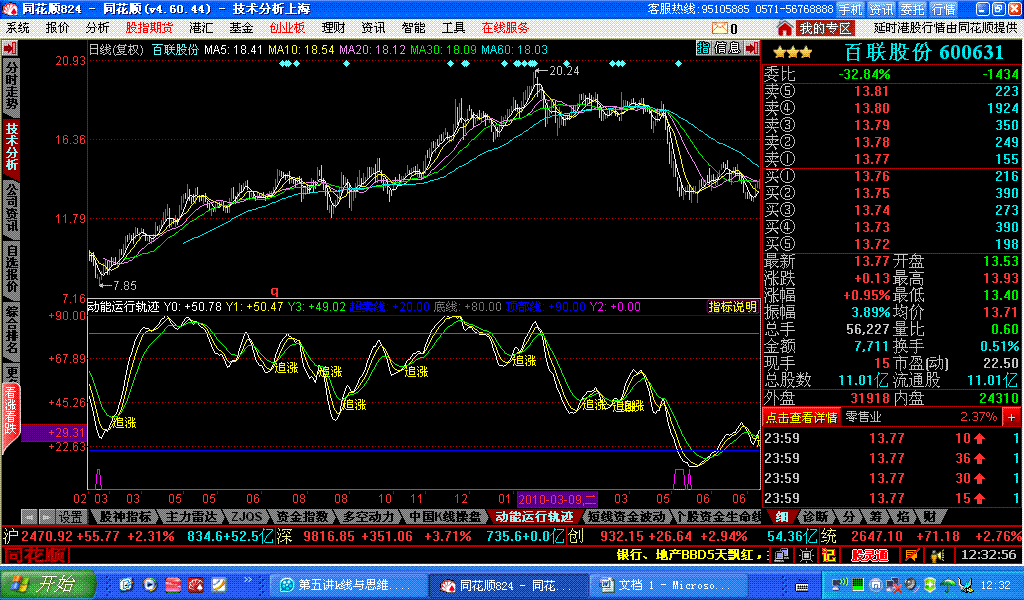The width and height of the screenshot is (1024, 600).
Task: Open the 工具 menu
Action: click(453, 28)
